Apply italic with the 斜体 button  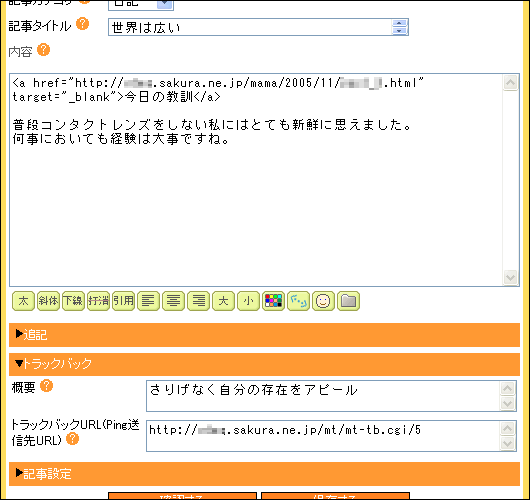pyautogui.click(x=48, y=301)
